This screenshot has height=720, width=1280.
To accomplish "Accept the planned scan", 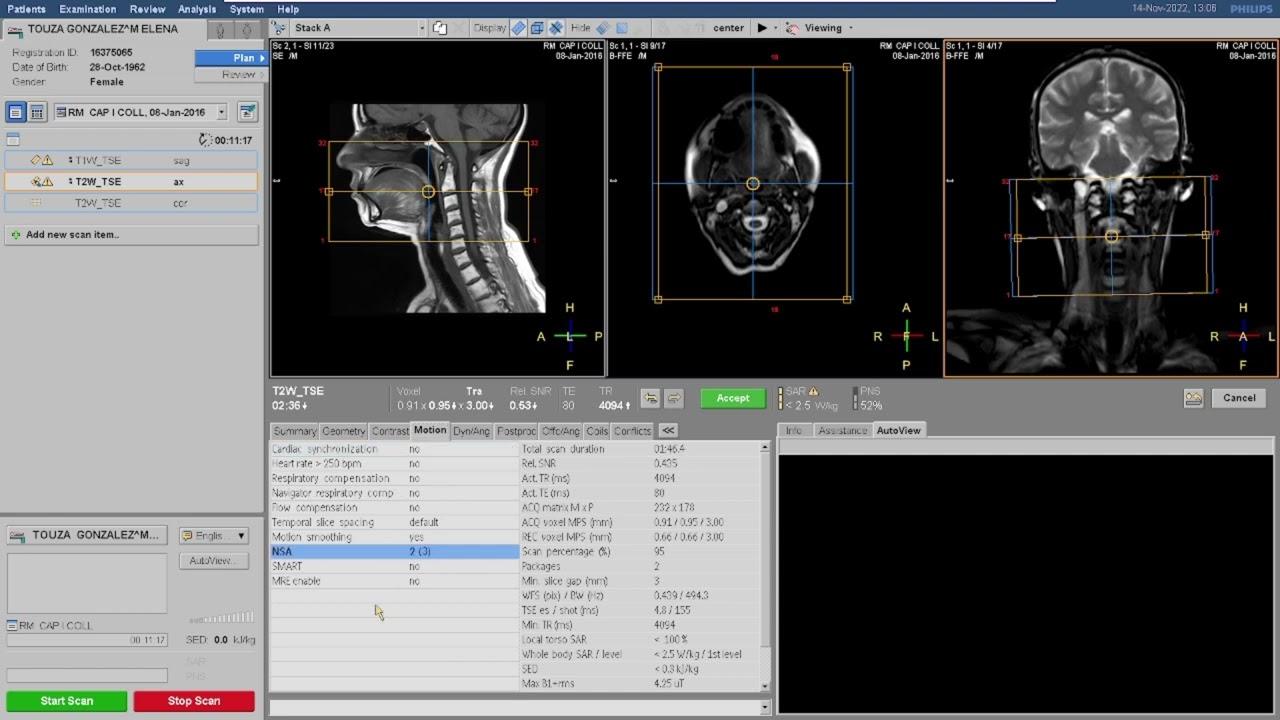I will click(732, 398).
